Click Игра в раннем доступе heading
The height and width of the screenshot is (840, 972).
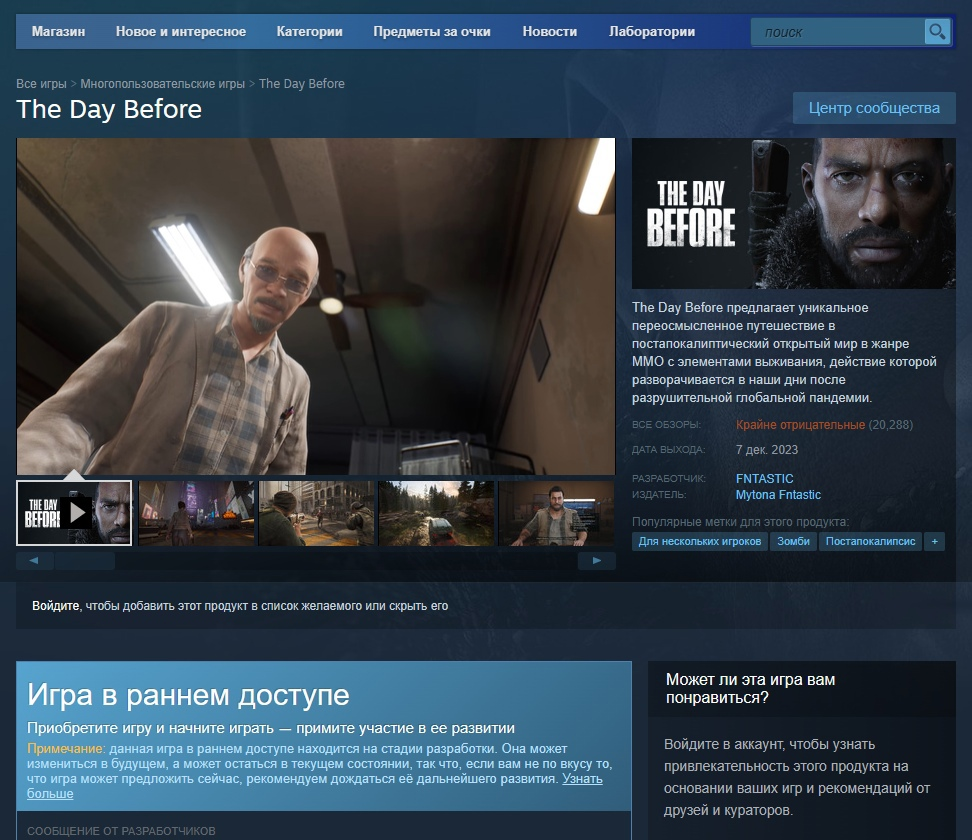(188, 695)
